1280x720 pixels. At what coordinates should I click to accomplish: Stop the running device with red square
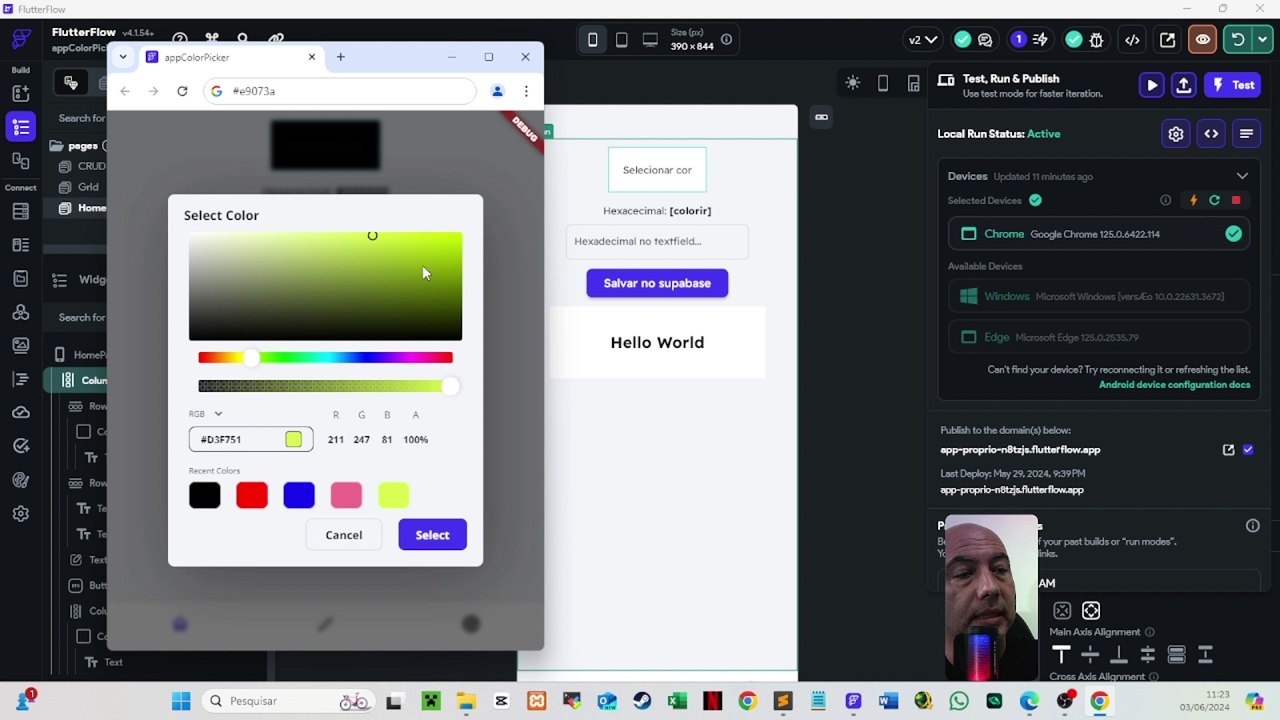tap(1236, 200)
